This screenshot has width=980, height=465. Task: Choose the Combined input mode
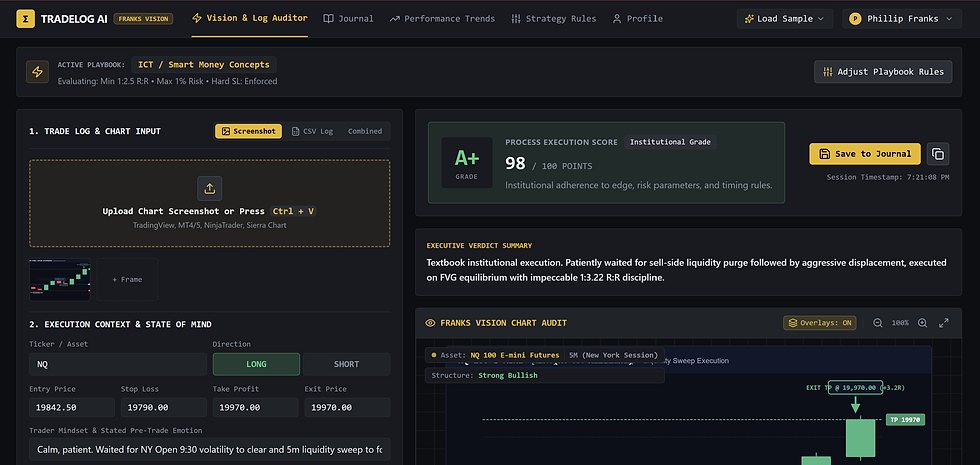365,131
